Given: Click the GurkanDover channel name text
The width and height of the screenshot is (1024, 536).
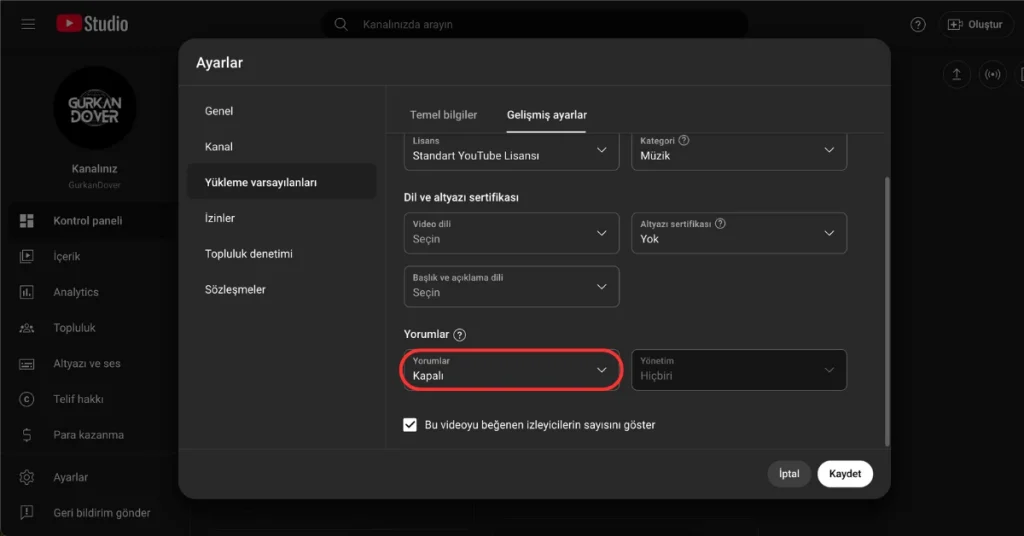Looking at the screenshot, I should pyautogui.click(x=95, y=185).
